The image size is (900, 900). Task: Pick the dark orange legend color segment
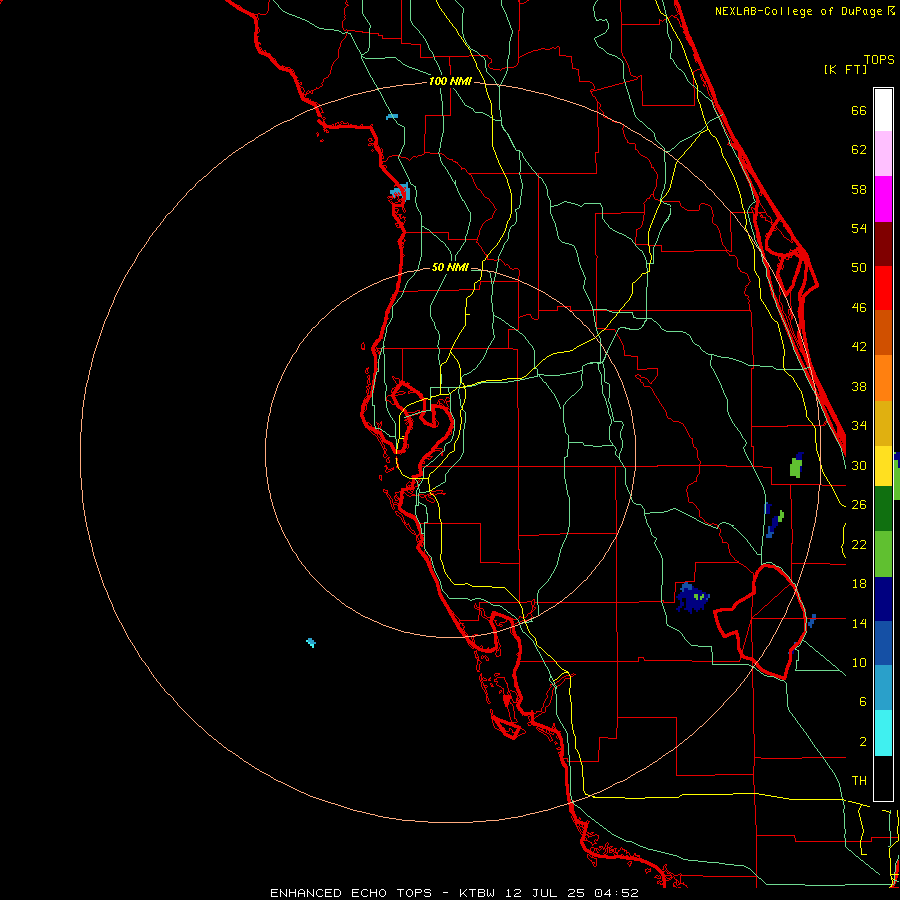pyautogui.click(x=883, y=332)
